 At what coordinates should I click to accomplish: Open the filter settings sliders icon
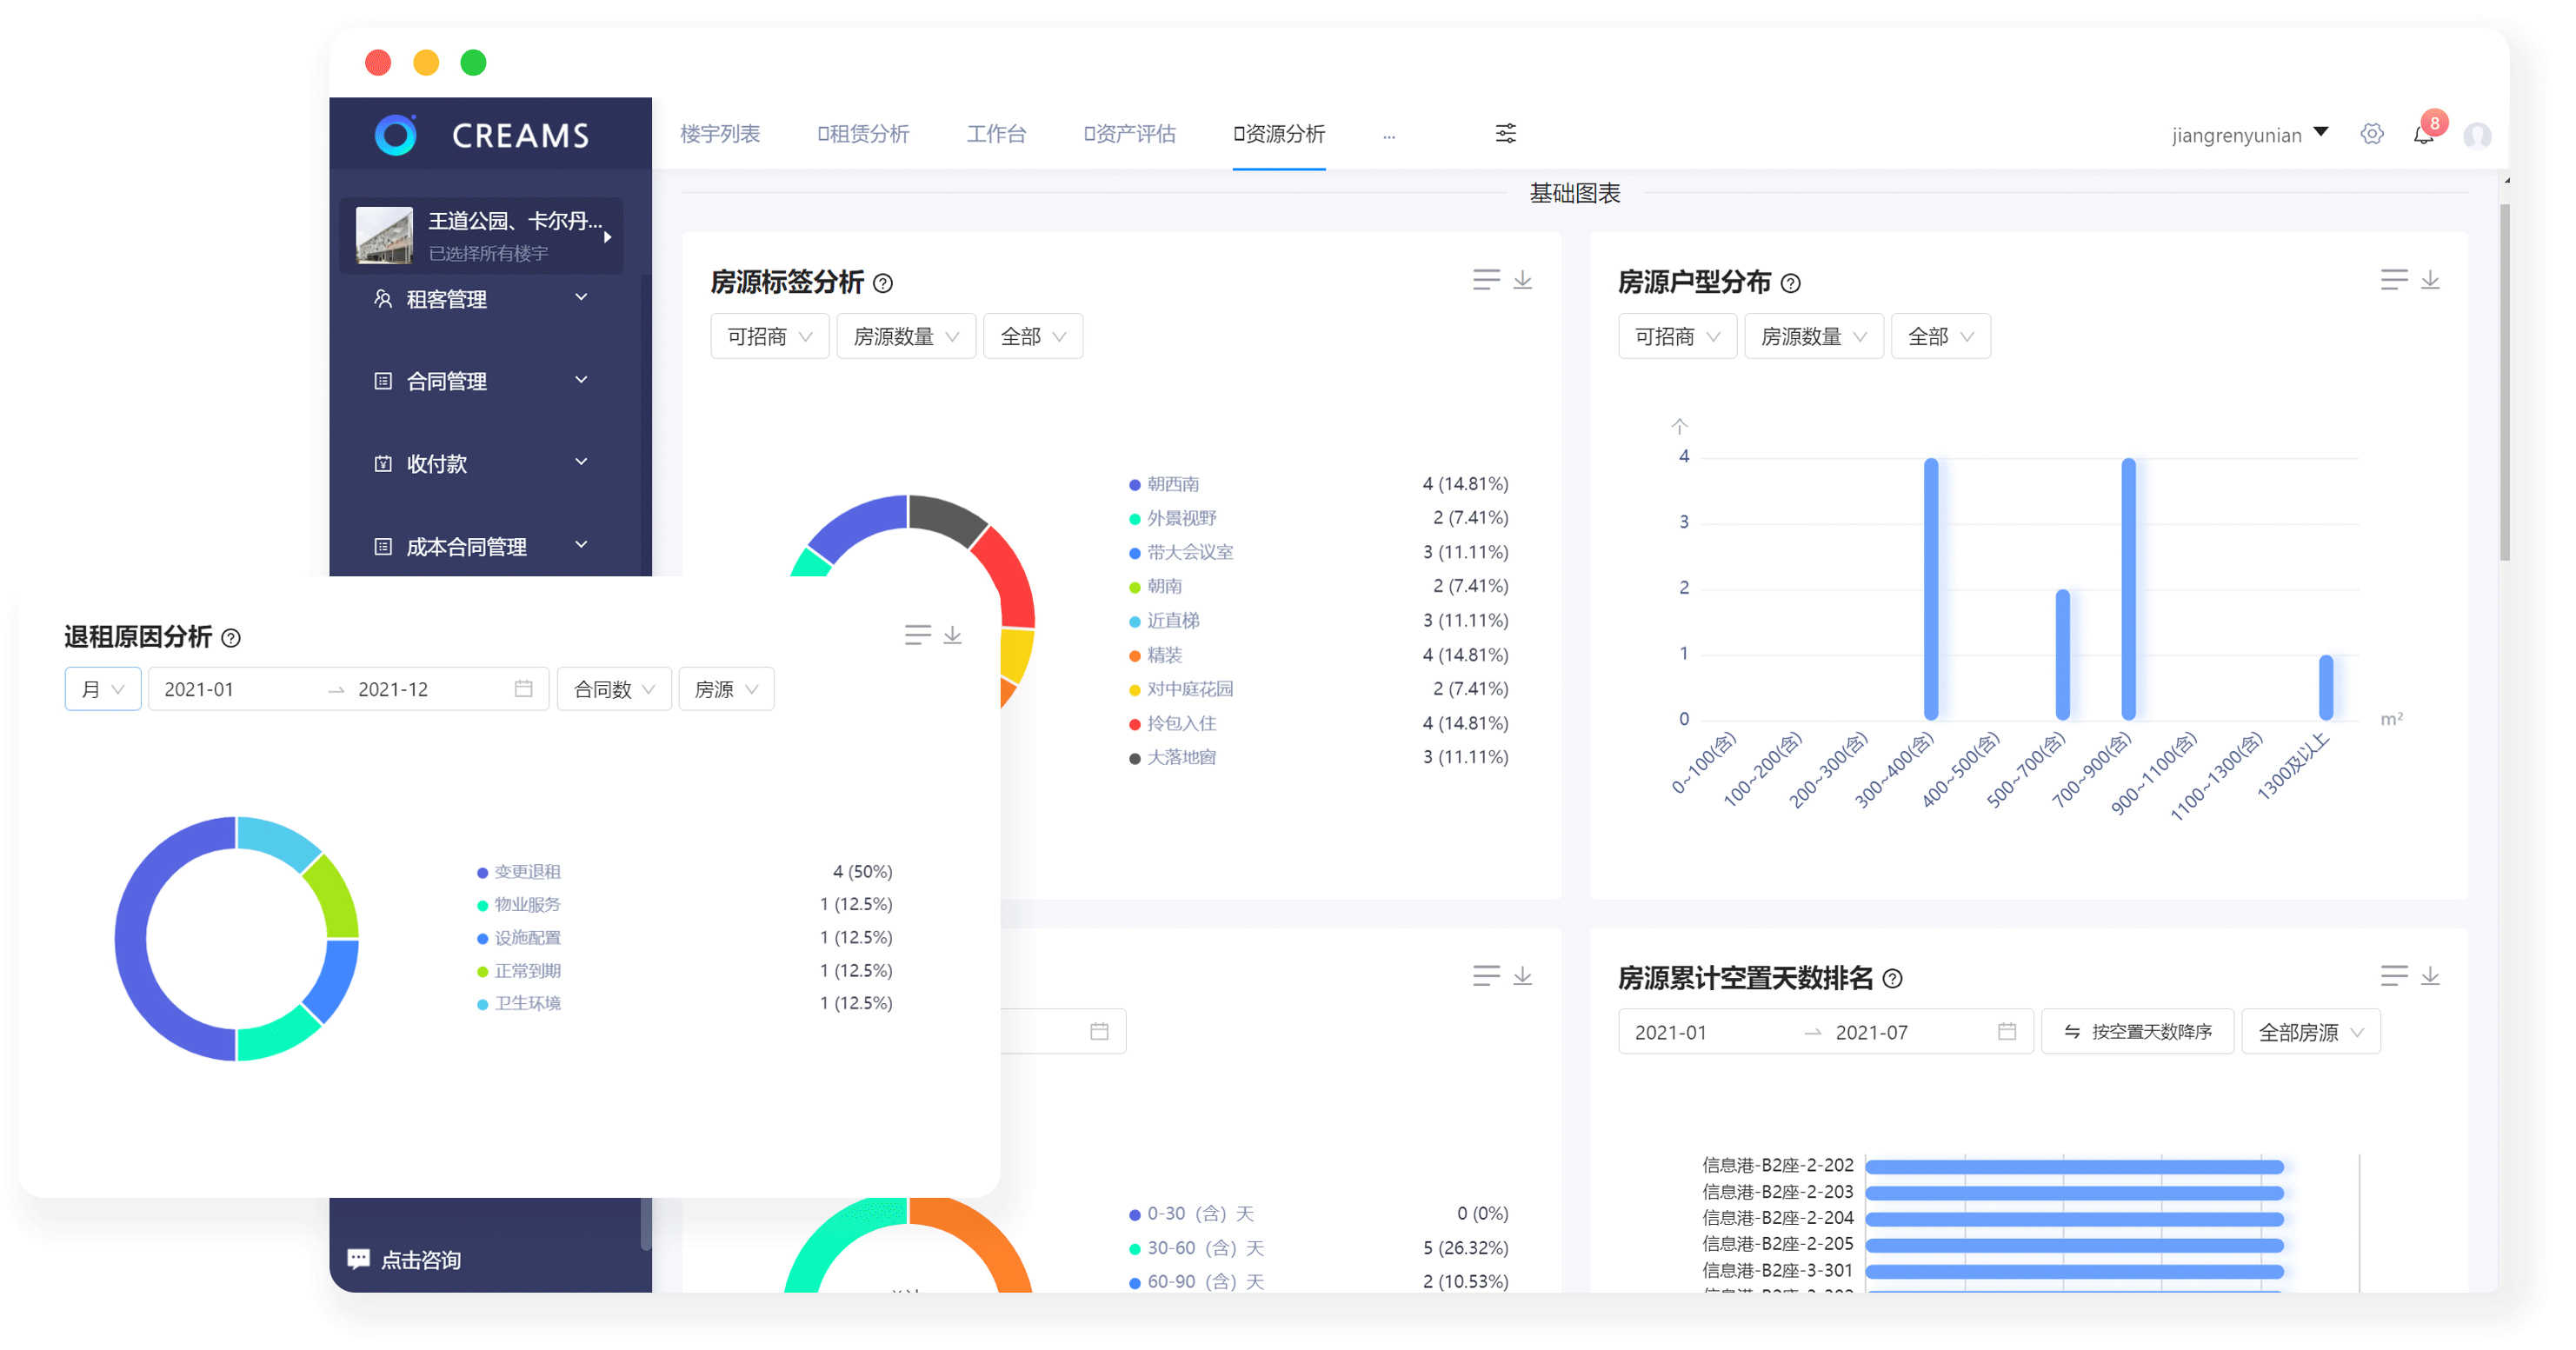(x=1505, y=133)
